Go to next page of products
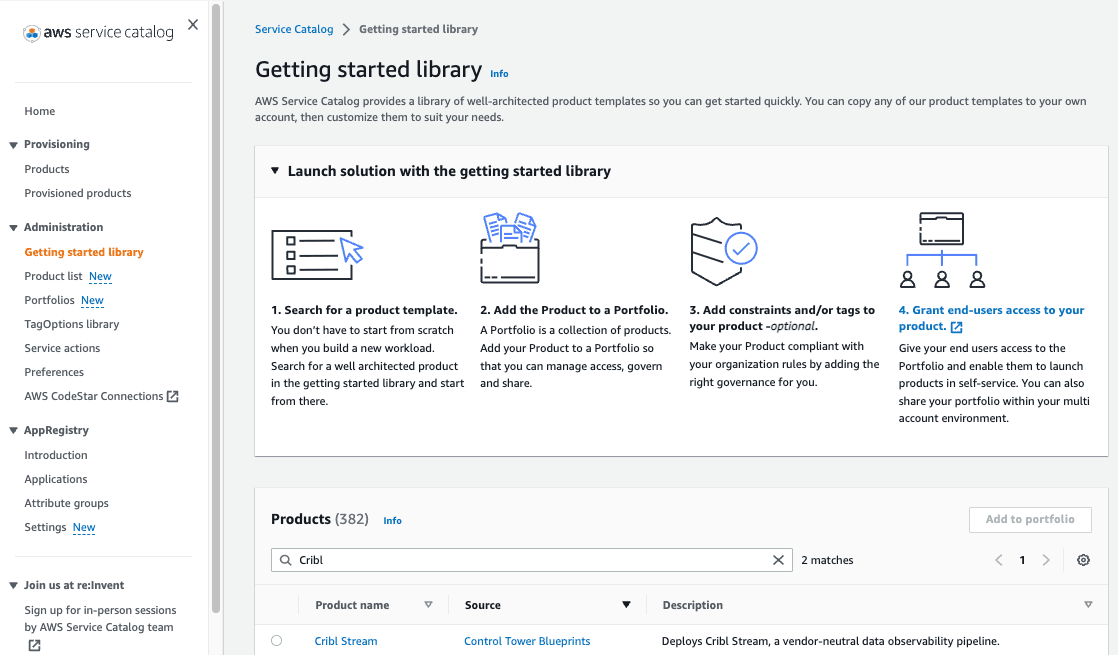Viewport: 1118px width, 655px height. [x=1046, y=560]
